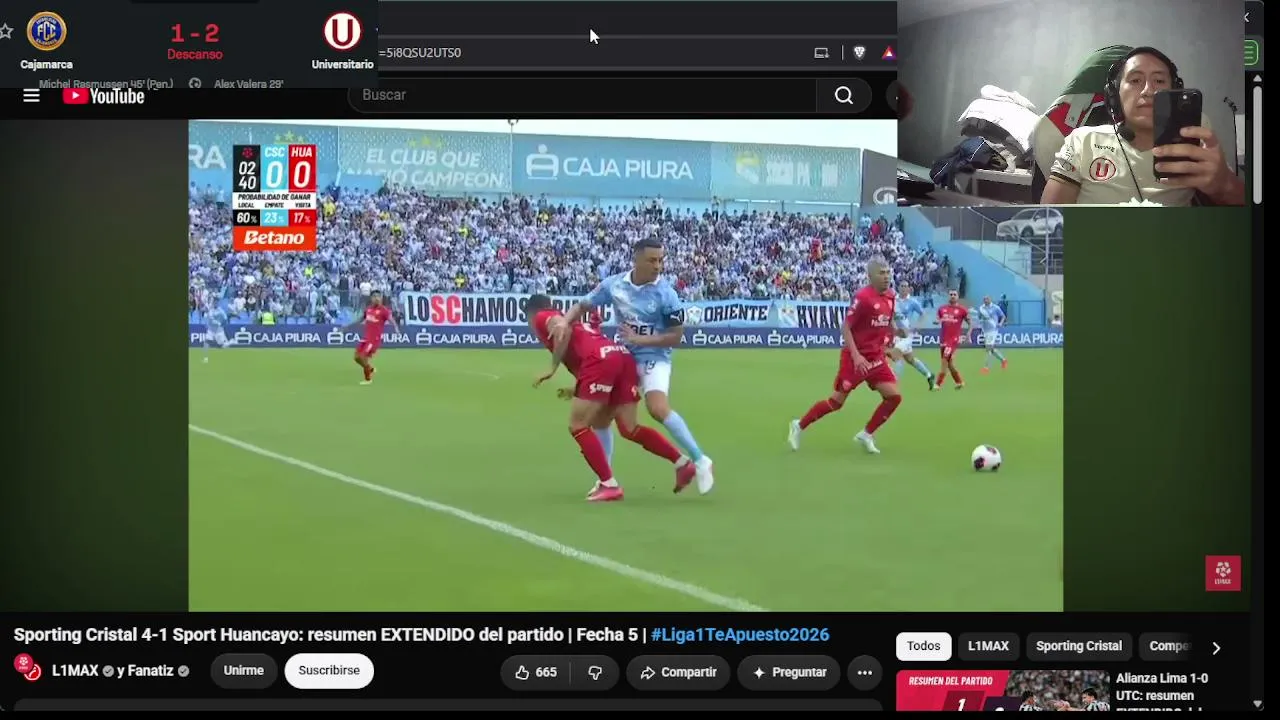Click the page scrollbar down arrow
This screenshot has width=1280, height=720.
pyautogui.click(x=1258, y=704)
